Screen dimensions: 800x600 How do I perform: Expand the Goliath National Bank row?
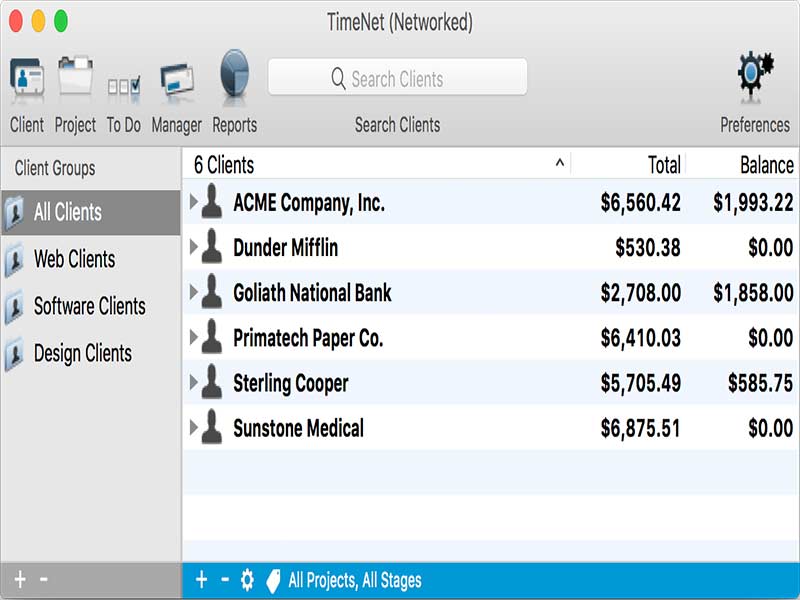pyautogui.click(x=193, y=292)
